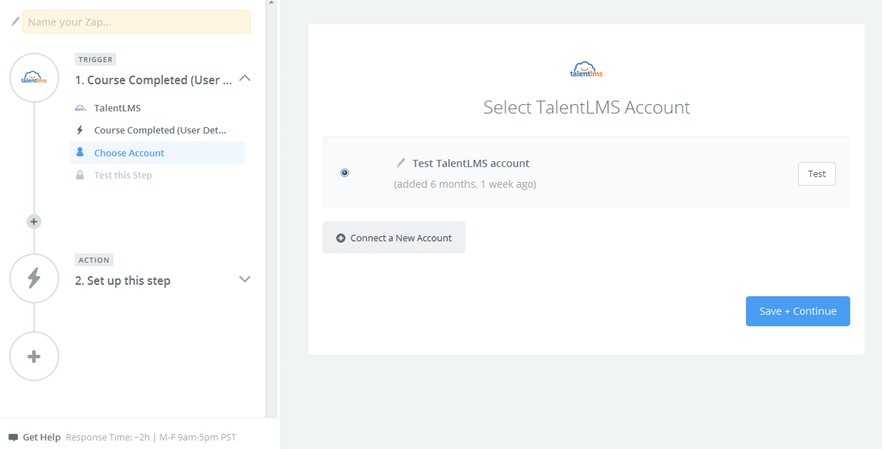Select the Test TalentLMS account radio button
Viewport: 882px width, 449px height.
pyautogui.click(x=345, y=173)
